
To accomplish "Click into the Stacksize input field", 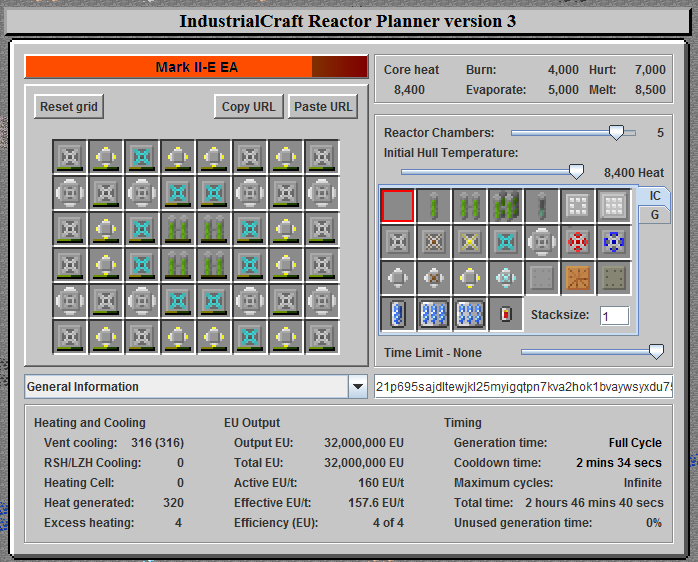I will click(614, 316).
